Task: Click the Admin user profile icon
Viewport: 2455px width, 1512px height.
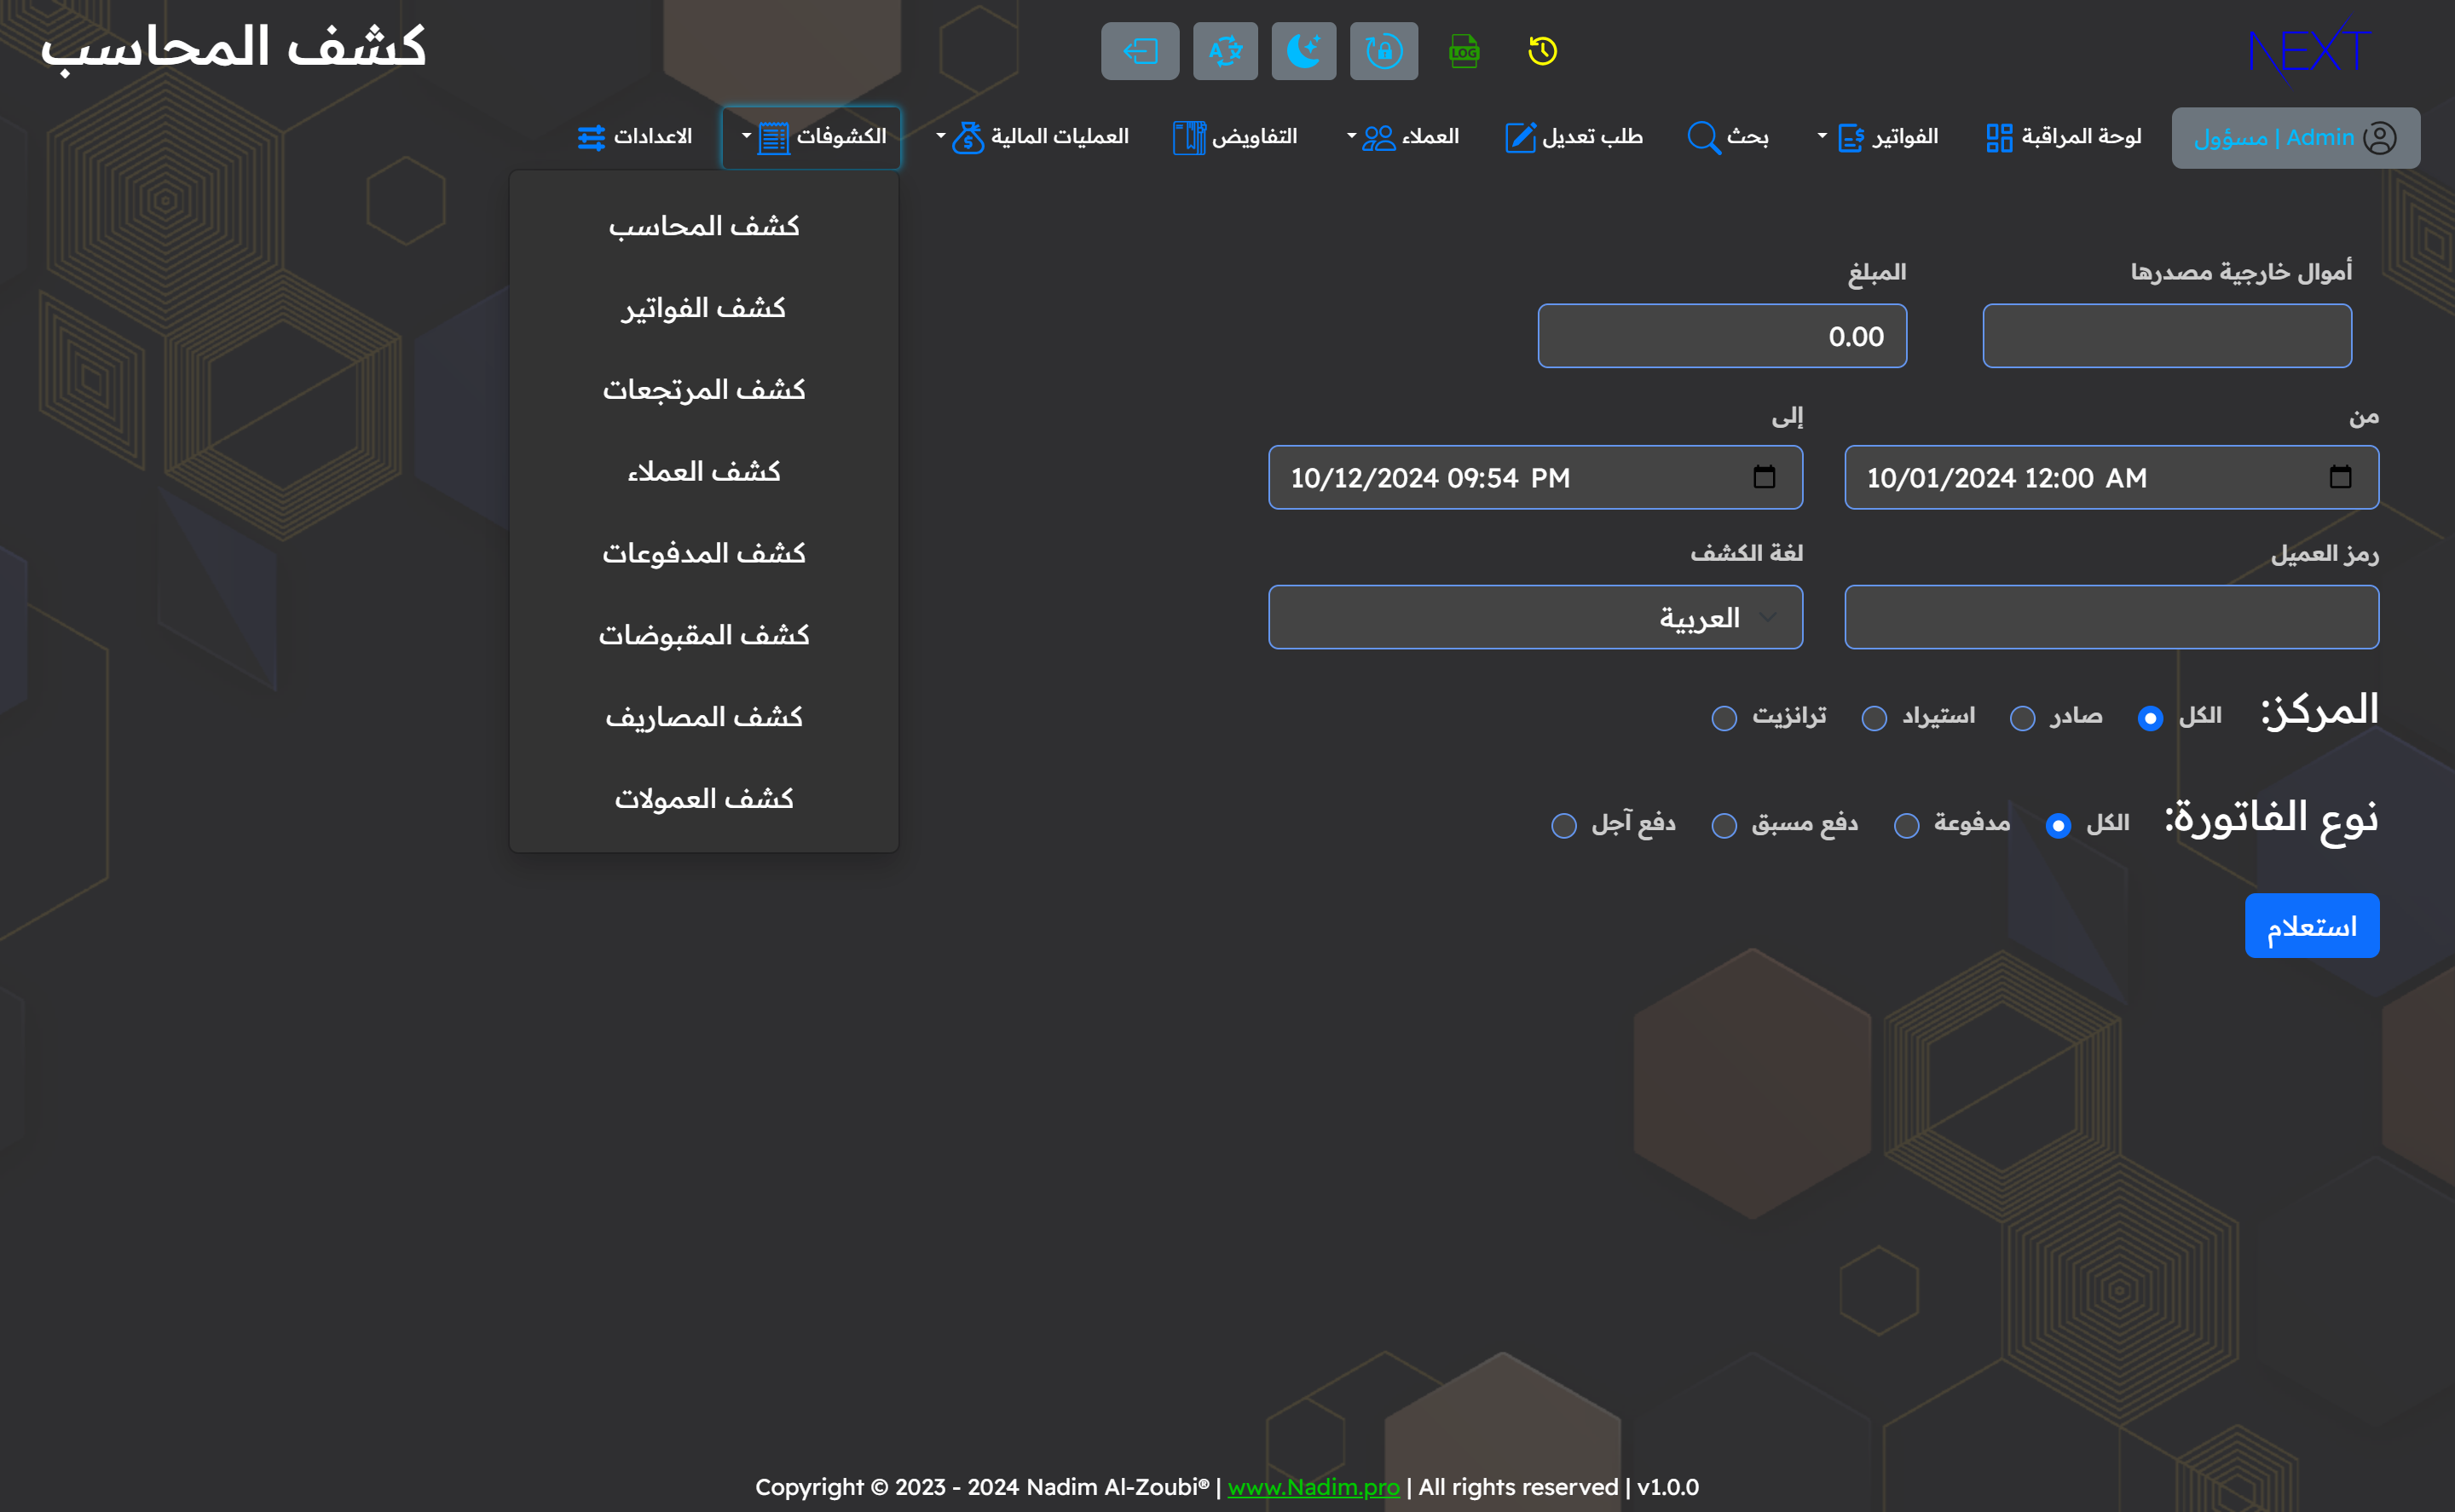Action: tap(2378, 137)
